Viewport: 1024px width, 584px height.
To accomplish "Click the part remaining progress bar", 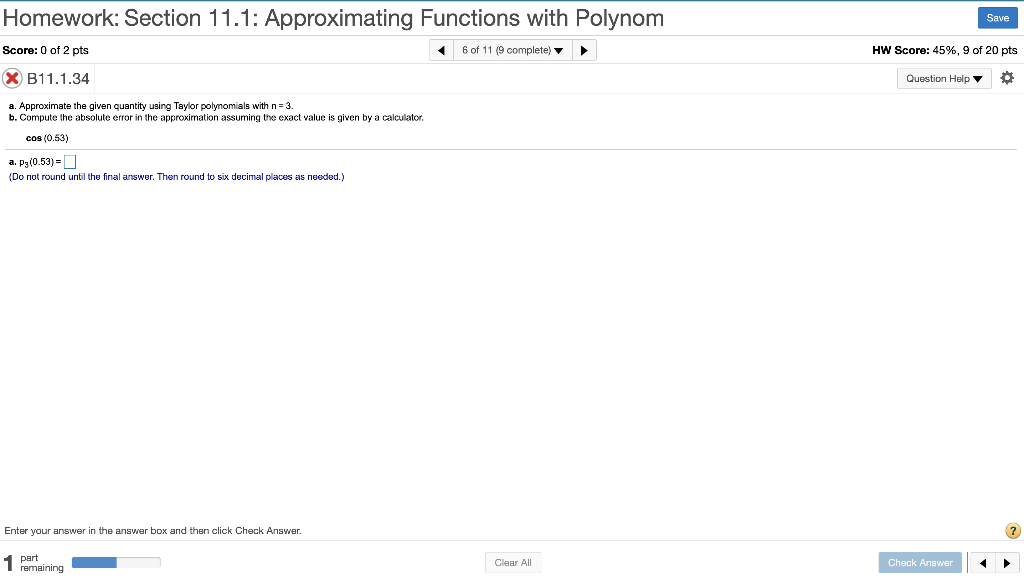I will pos(115,562).
